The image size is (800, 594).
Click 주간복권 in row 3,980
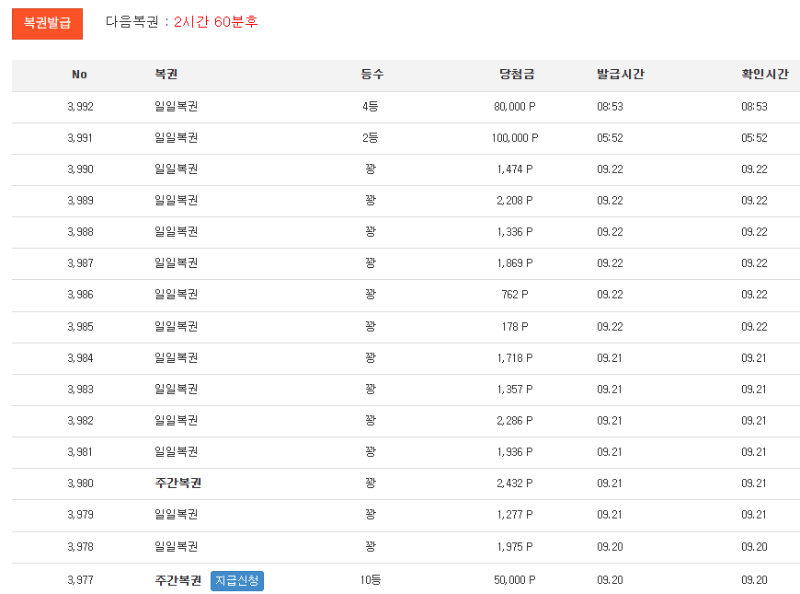(178, 483)
